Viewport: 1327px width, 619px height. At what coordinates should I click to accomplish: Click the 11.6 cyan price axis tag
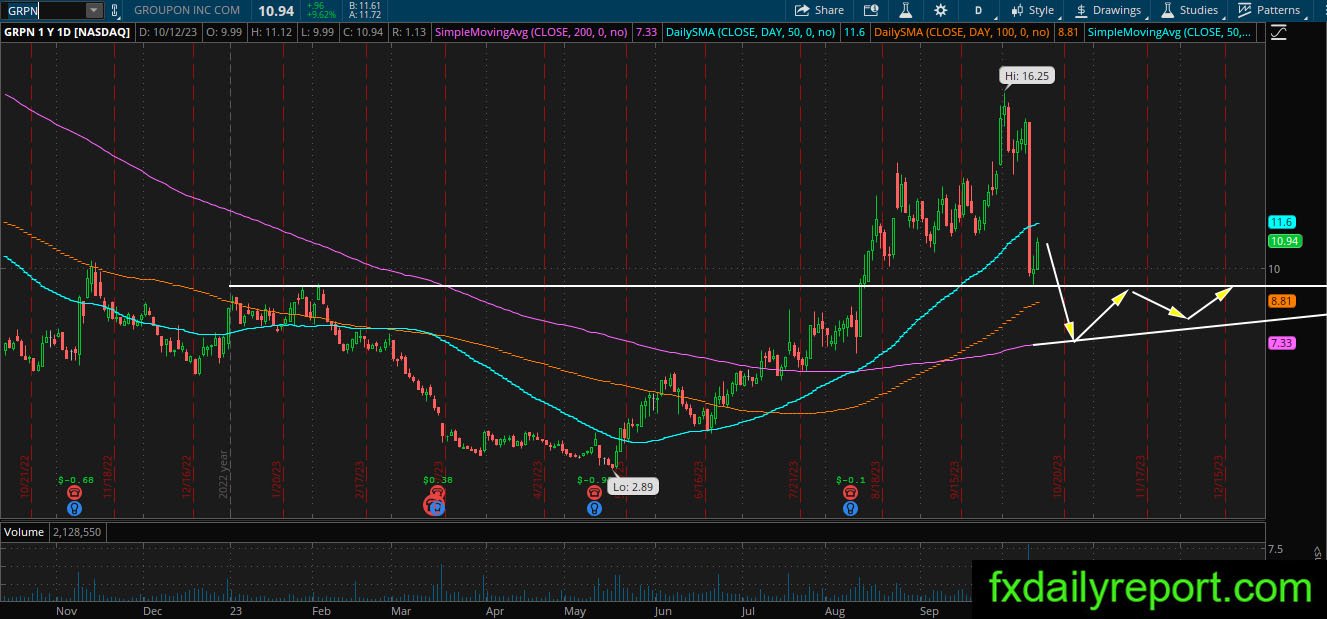point(1281,222)
